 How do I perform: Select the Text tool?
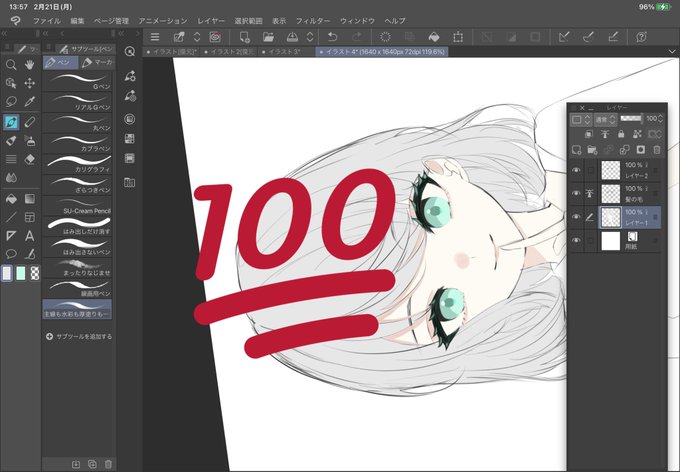click(29, 236)
